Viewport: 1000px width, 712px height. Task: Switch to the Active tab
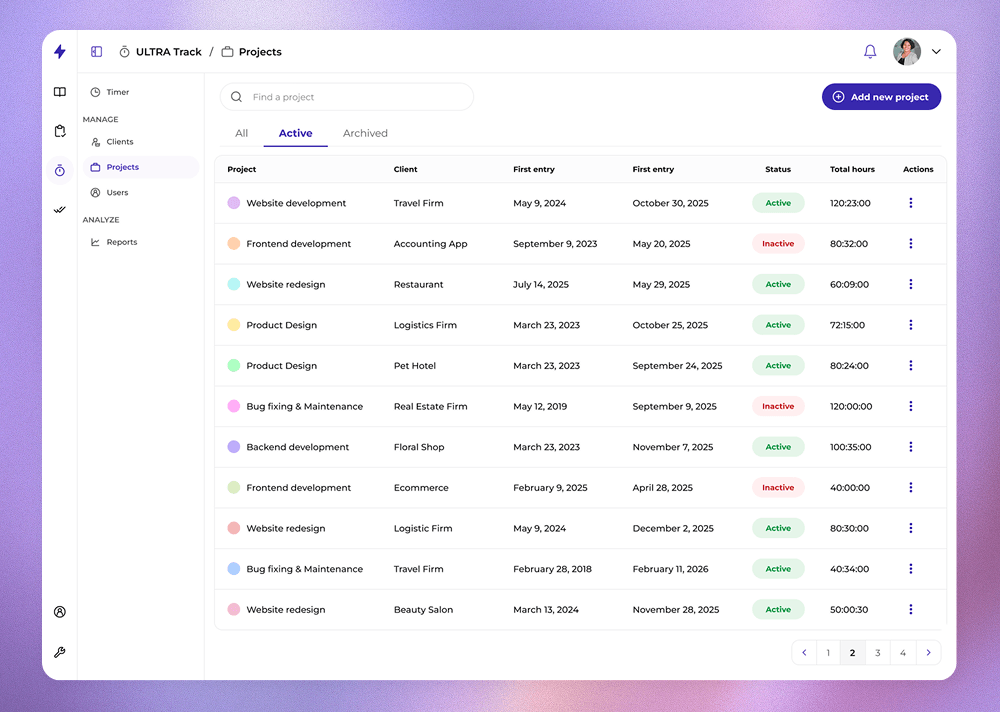(x=296, y=133)
